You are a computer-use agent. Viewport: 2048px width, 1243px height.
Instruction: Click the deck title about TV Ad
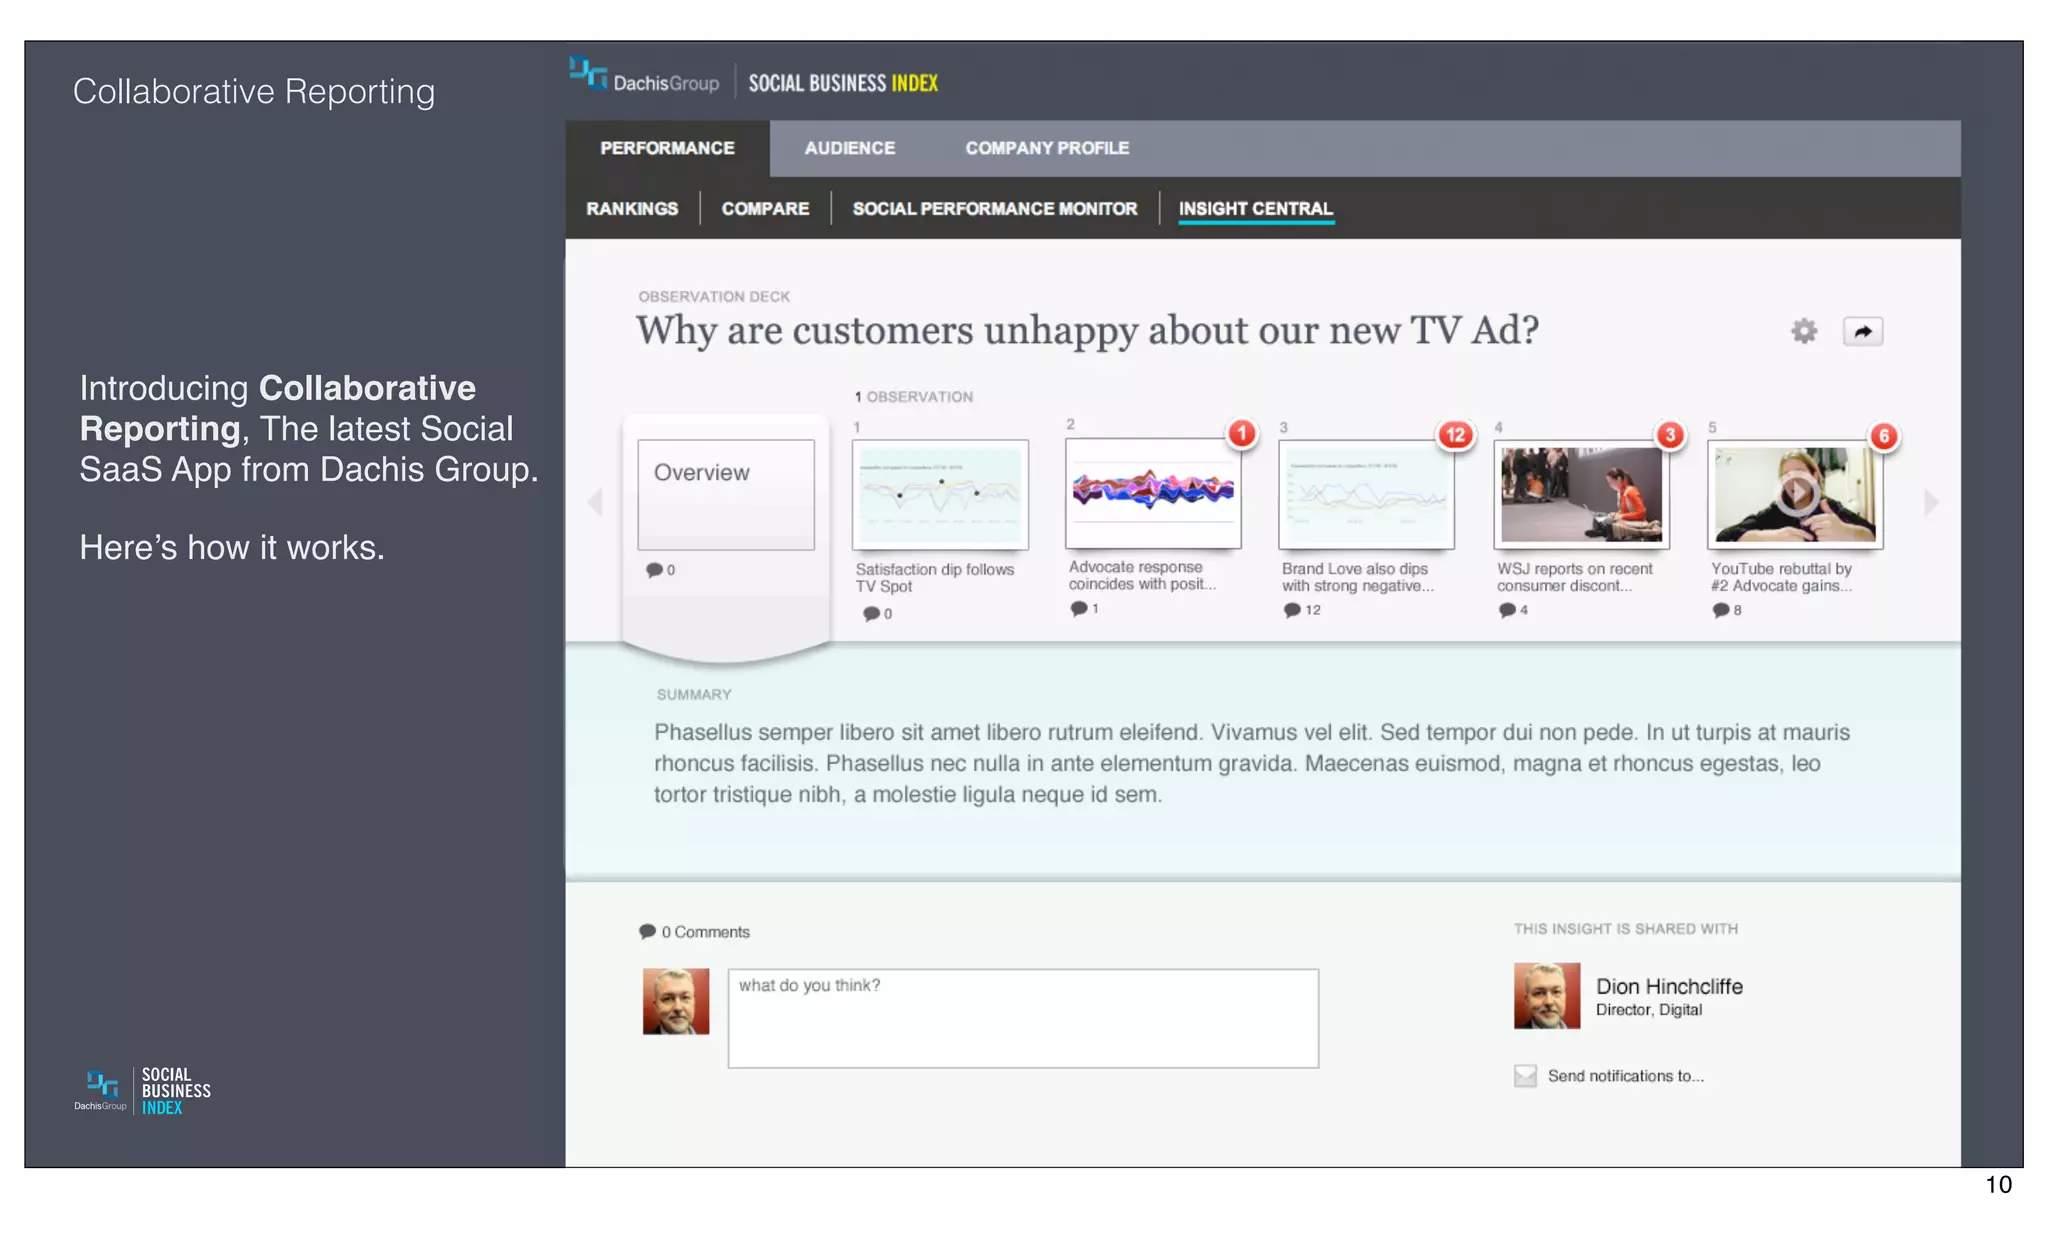[1087, 330]
